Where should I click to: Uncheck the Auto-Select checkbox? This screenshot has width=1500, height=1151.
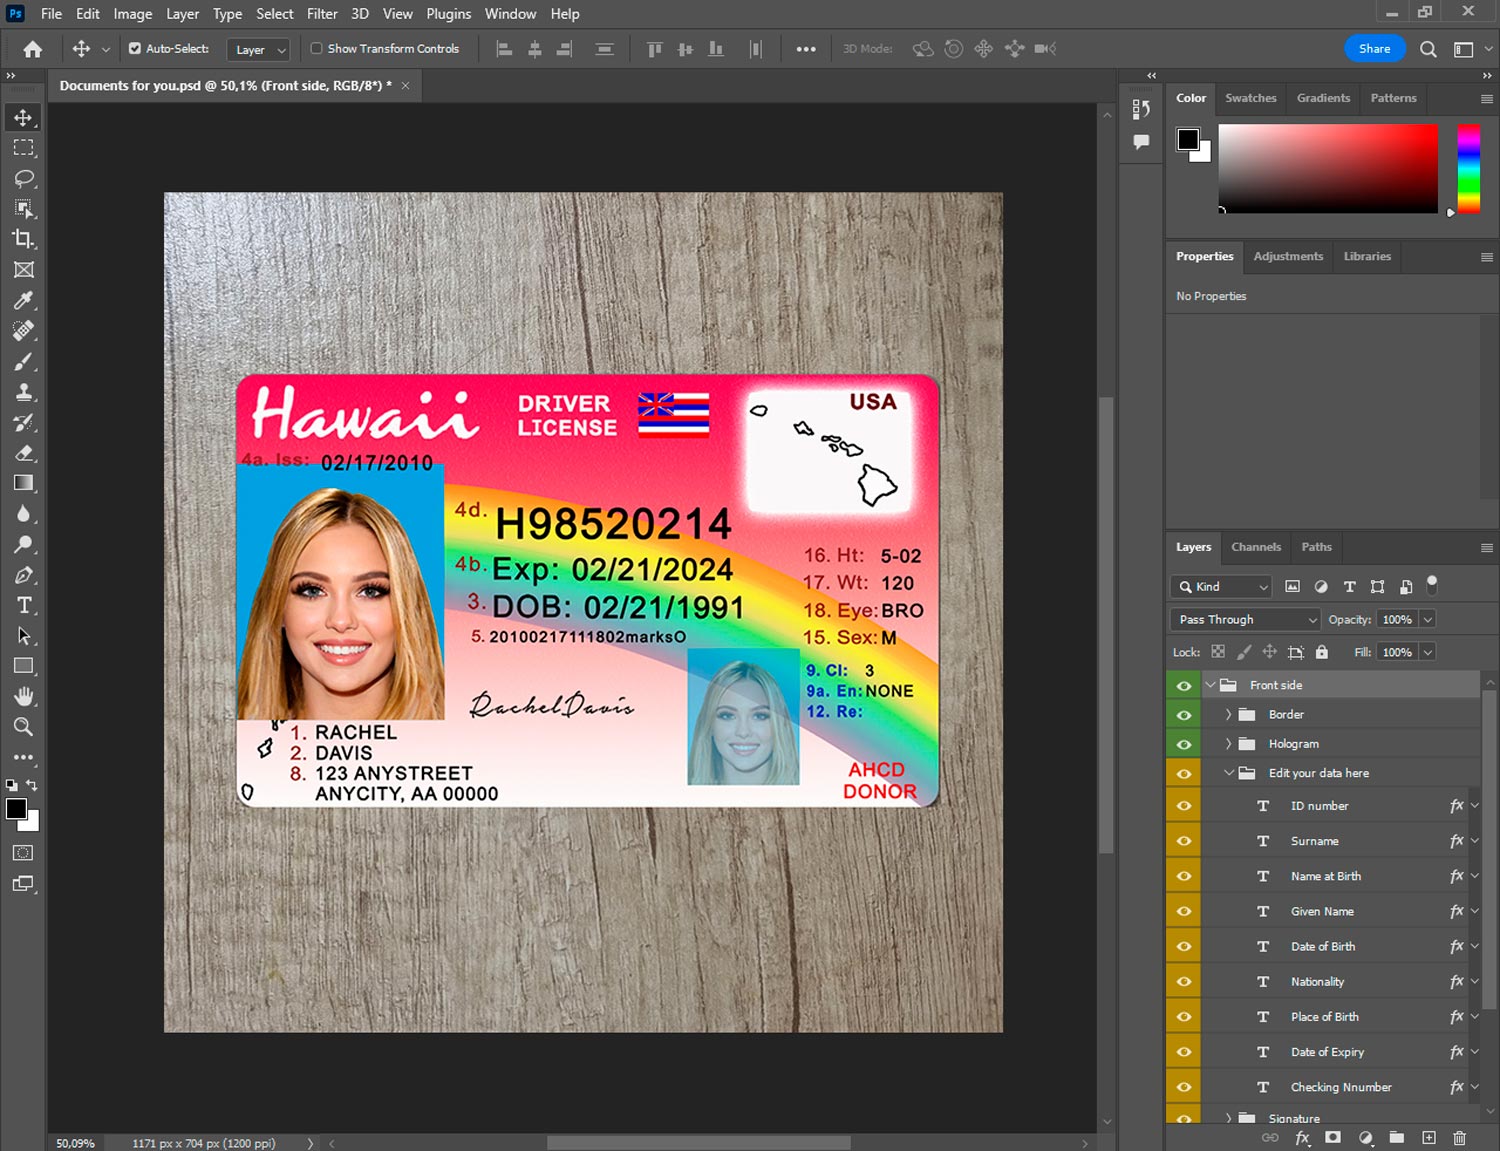[135, 48]
